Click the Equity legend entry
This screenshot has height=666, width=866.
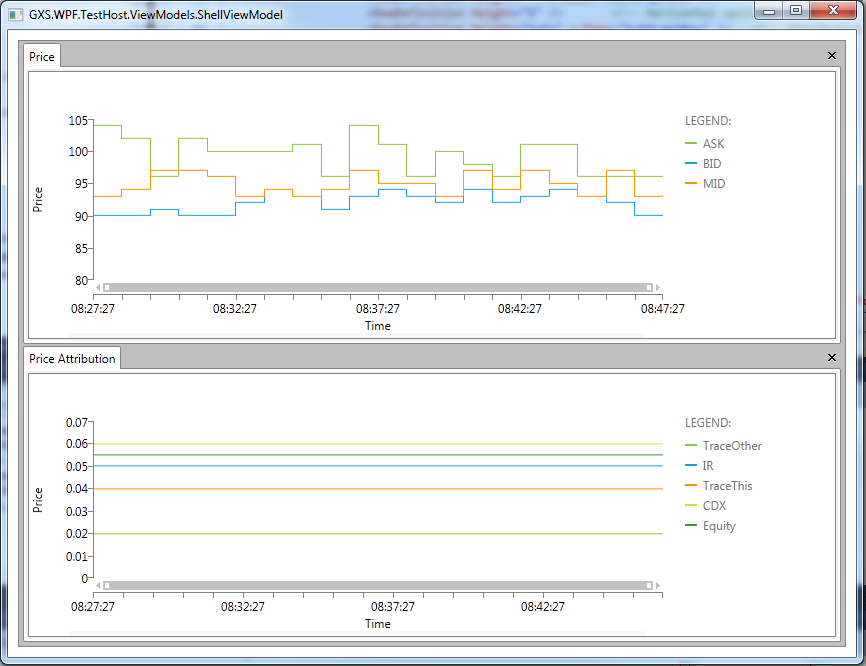point(710,526)
